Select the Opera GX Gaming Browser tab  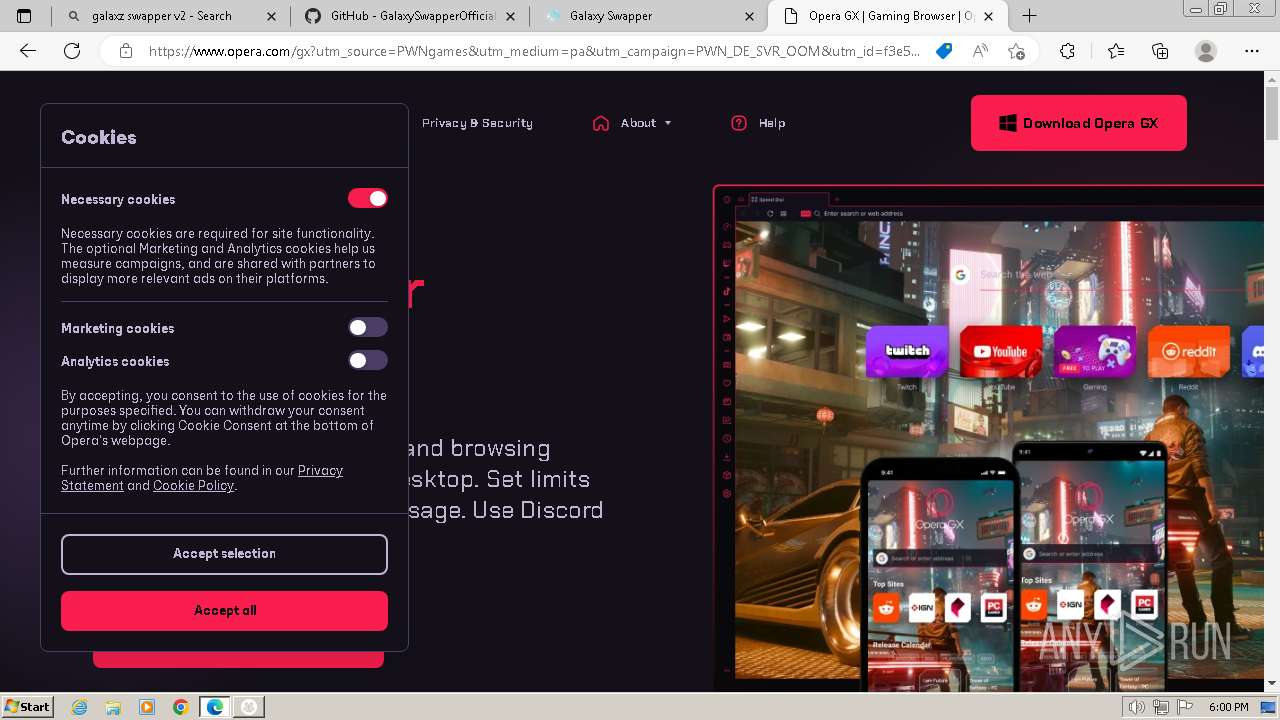pos(889,16)
